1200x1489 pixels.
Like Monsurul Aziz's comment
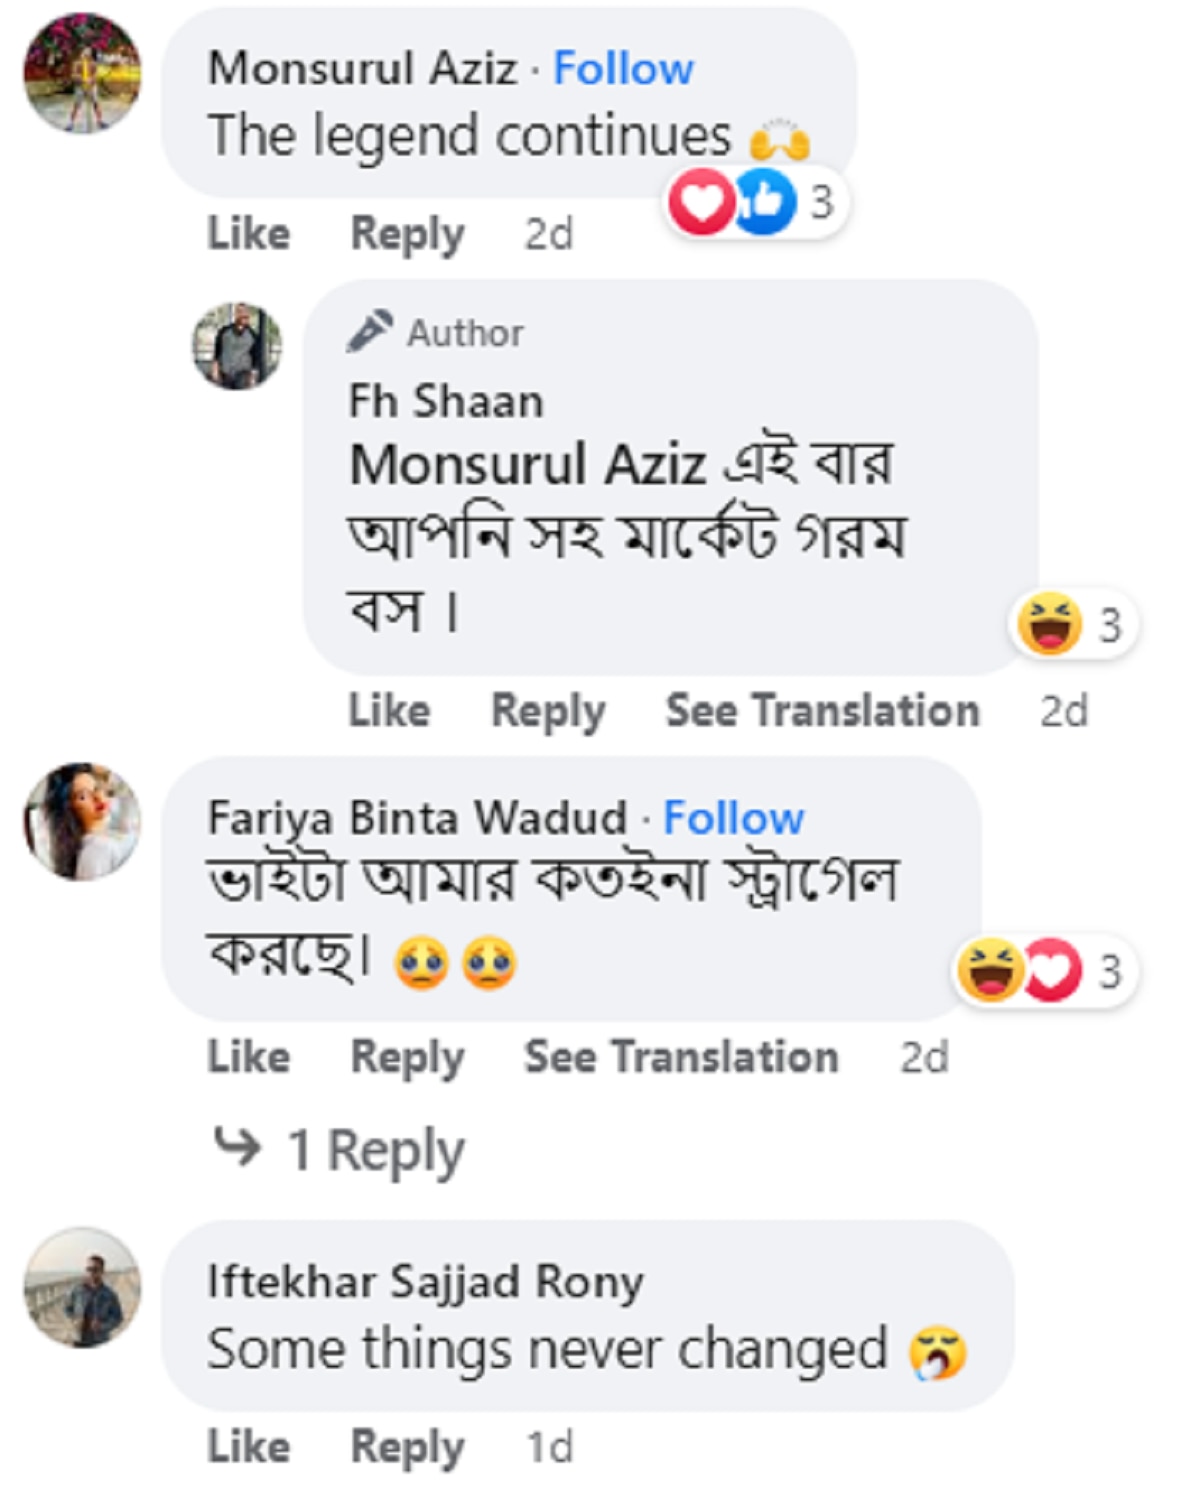[249, 234]
